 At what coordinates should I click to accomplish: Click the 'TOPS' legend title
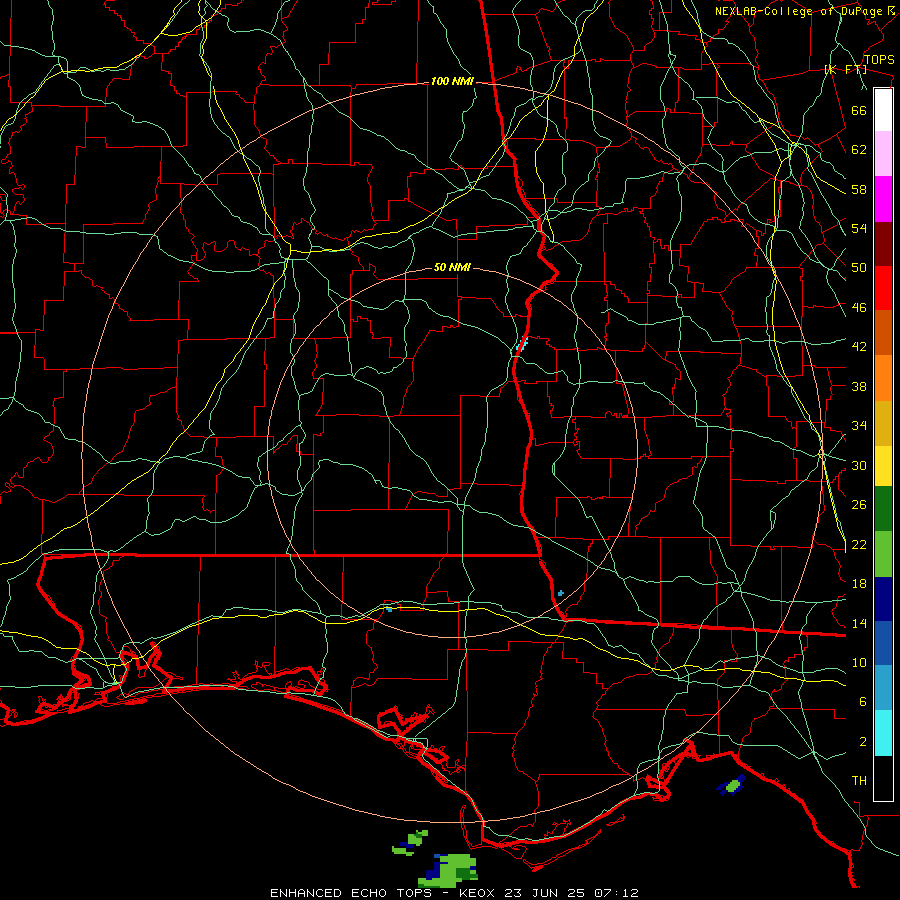coord(879,60)
